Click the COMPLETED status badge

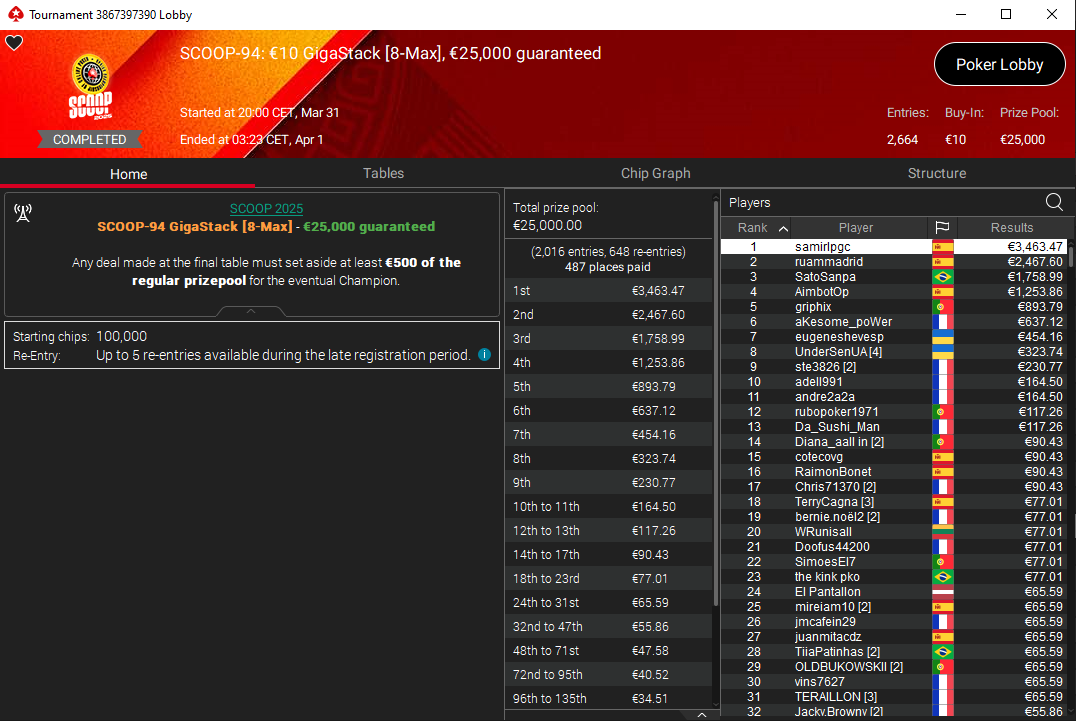[x=90, y=139]
